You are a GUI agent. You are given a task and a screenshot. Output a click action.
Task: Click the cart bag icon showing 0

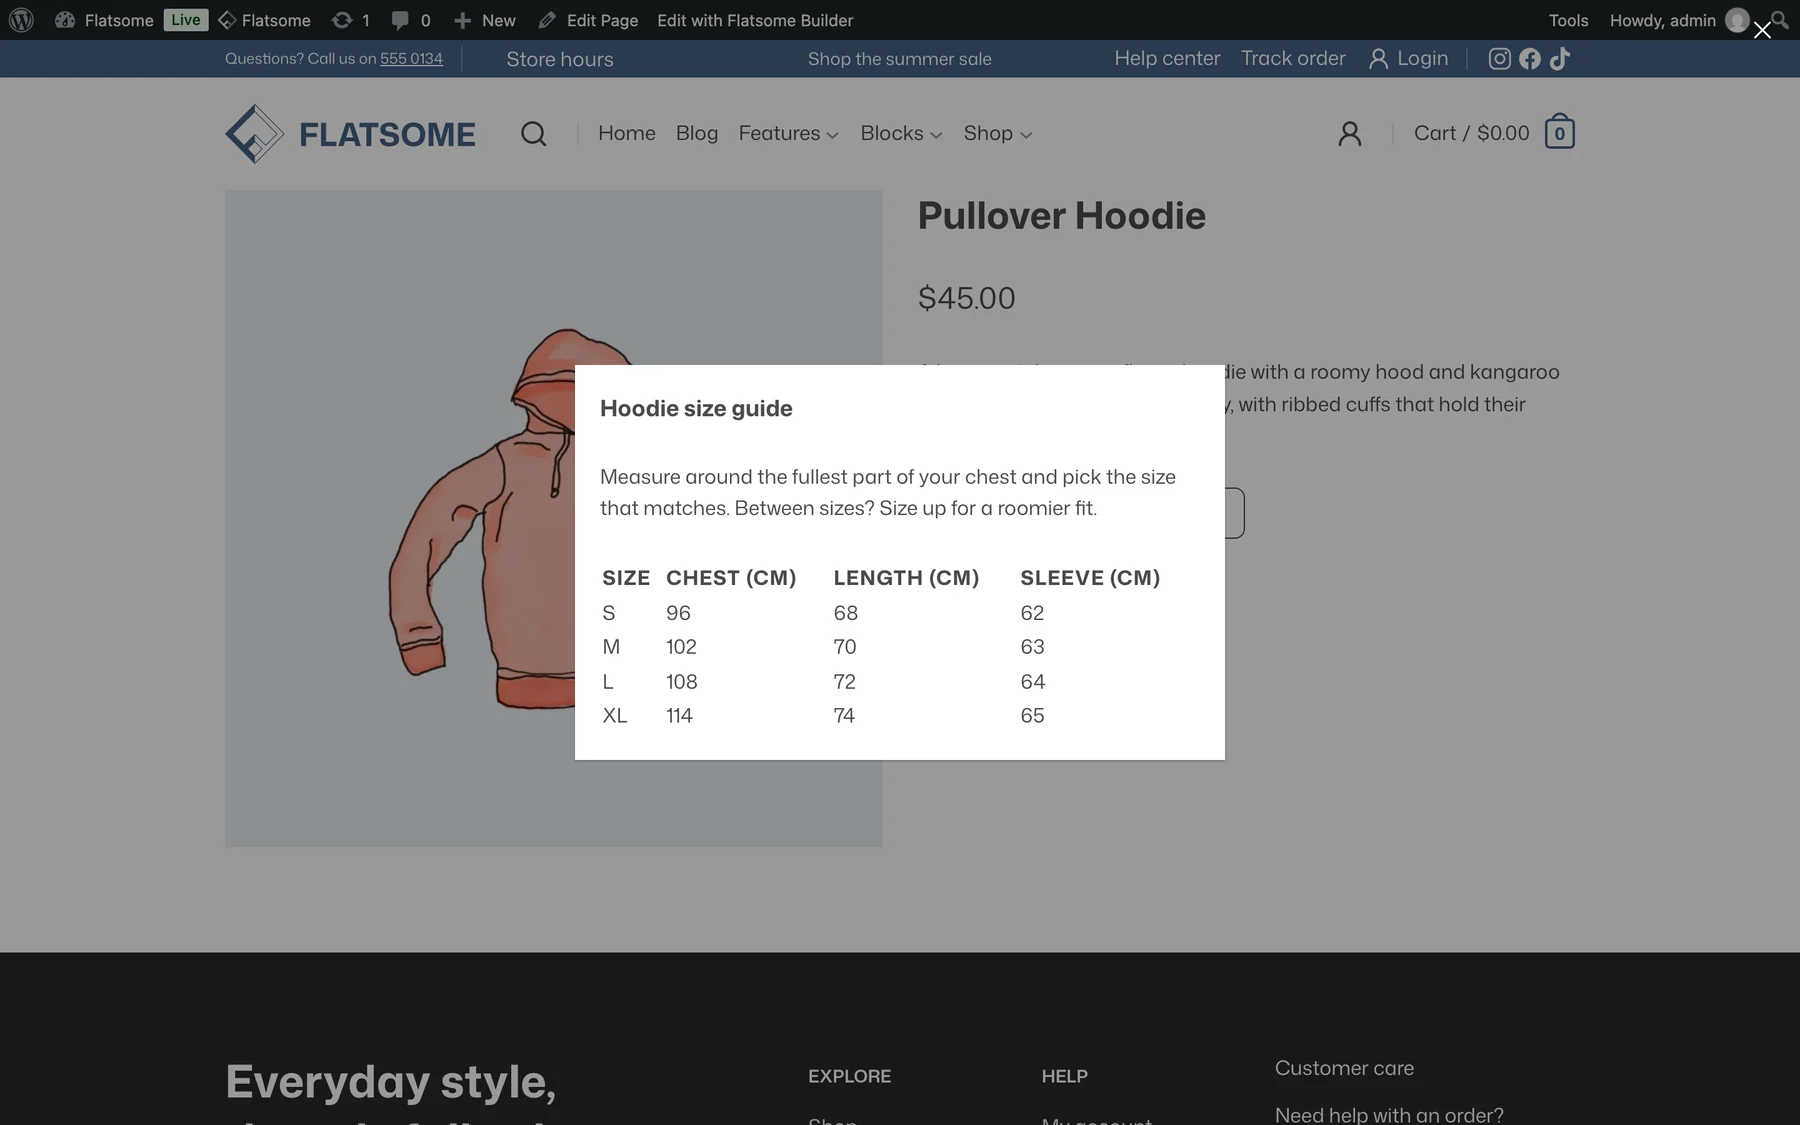(1560, 132)
